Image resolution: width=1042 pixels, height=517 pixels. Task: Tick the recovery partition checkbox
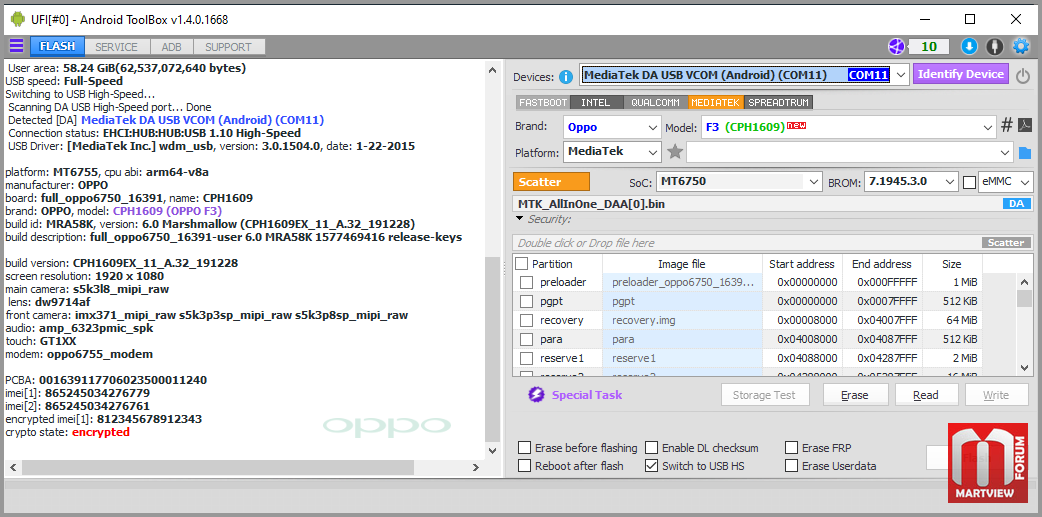(x=526, y=320)
